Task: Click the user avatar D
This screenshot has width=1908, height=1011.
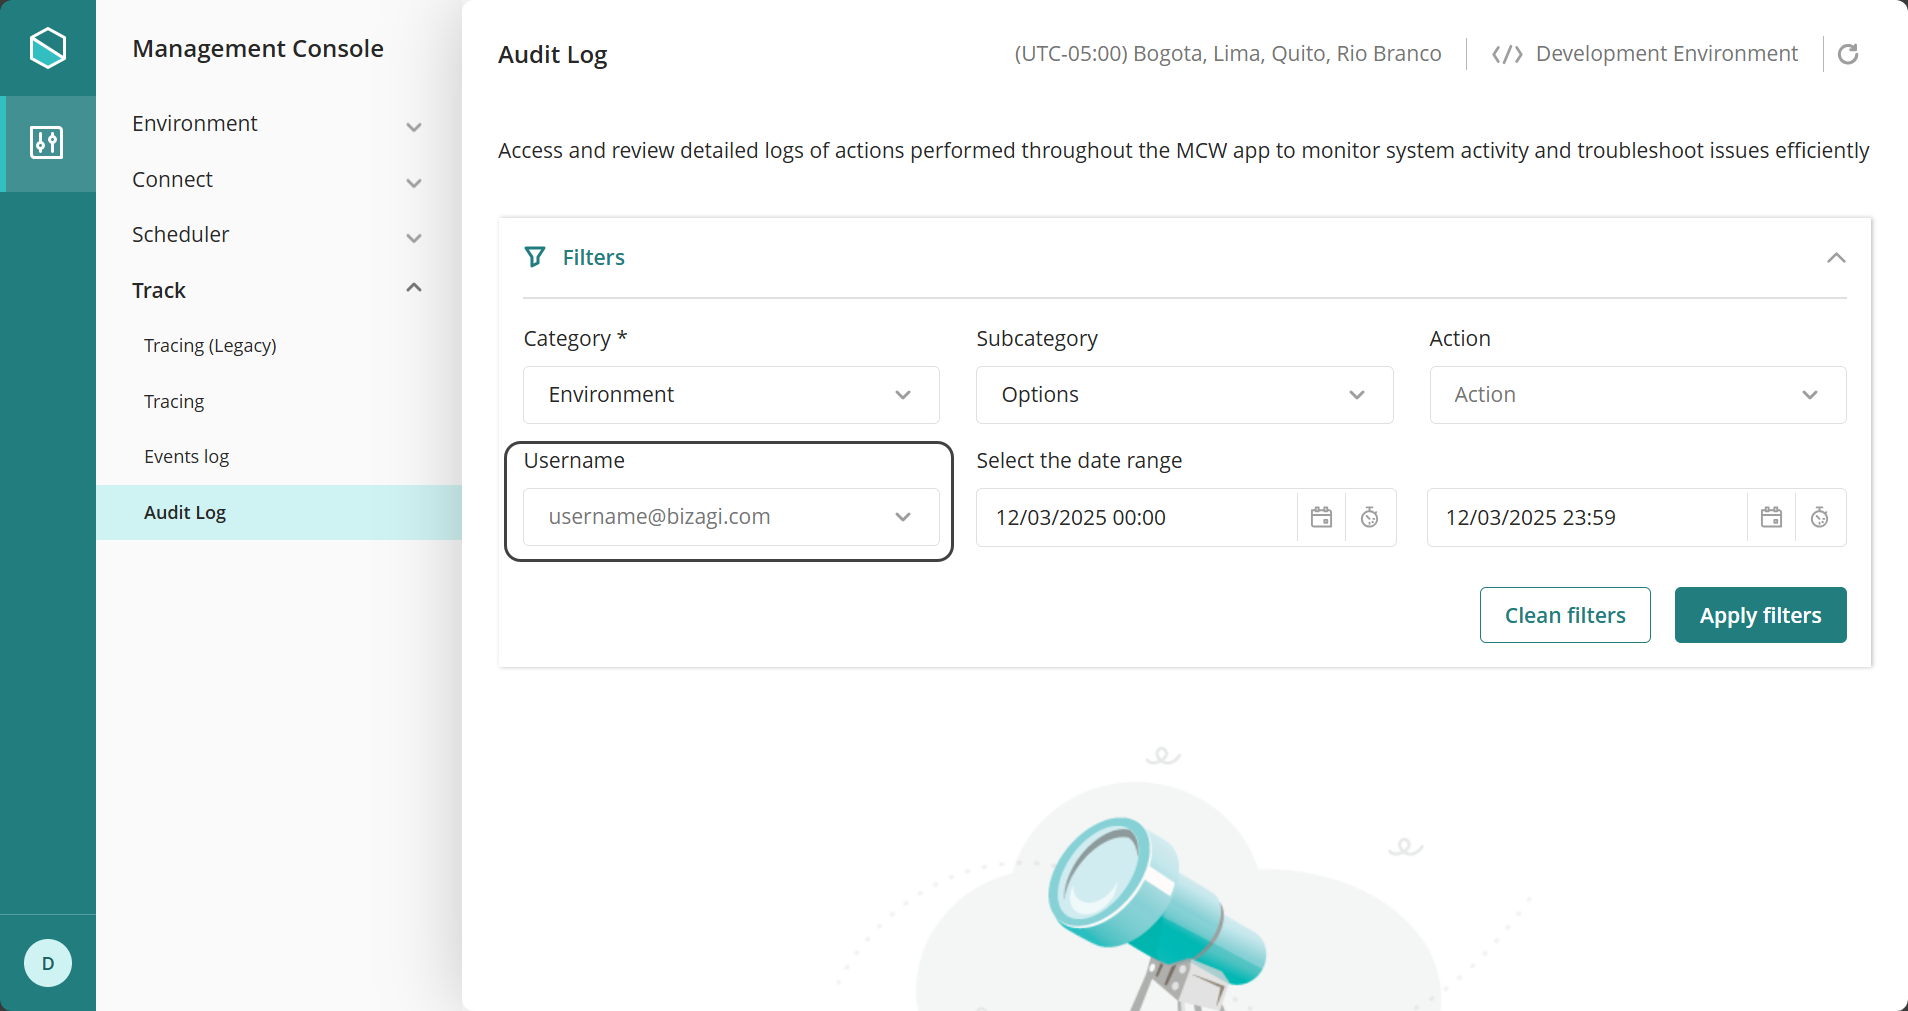Action: [x=47, y=963]
